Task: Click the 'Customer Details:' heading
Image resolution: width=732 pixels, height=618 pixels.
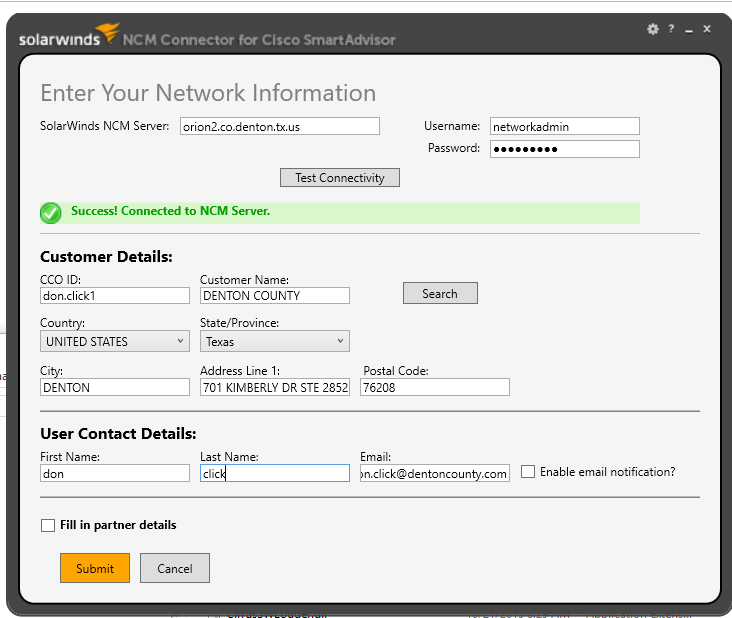Action: click(x=106, y=257)
